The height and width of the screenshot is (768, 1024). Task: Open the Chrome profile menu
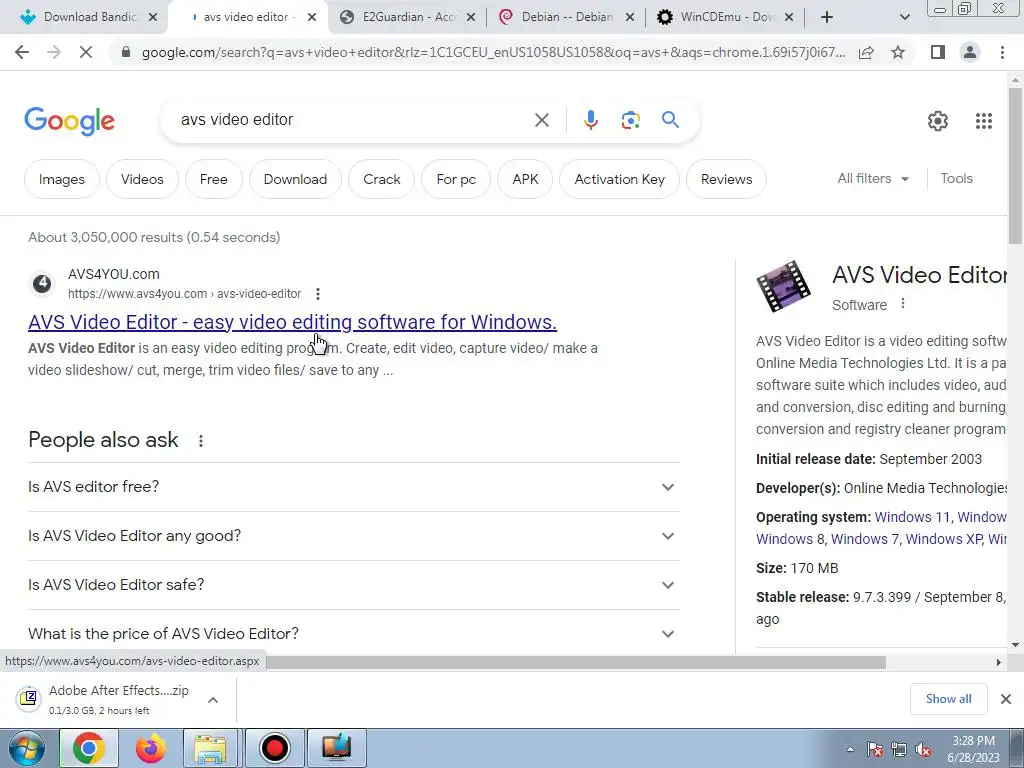[970, 52]
